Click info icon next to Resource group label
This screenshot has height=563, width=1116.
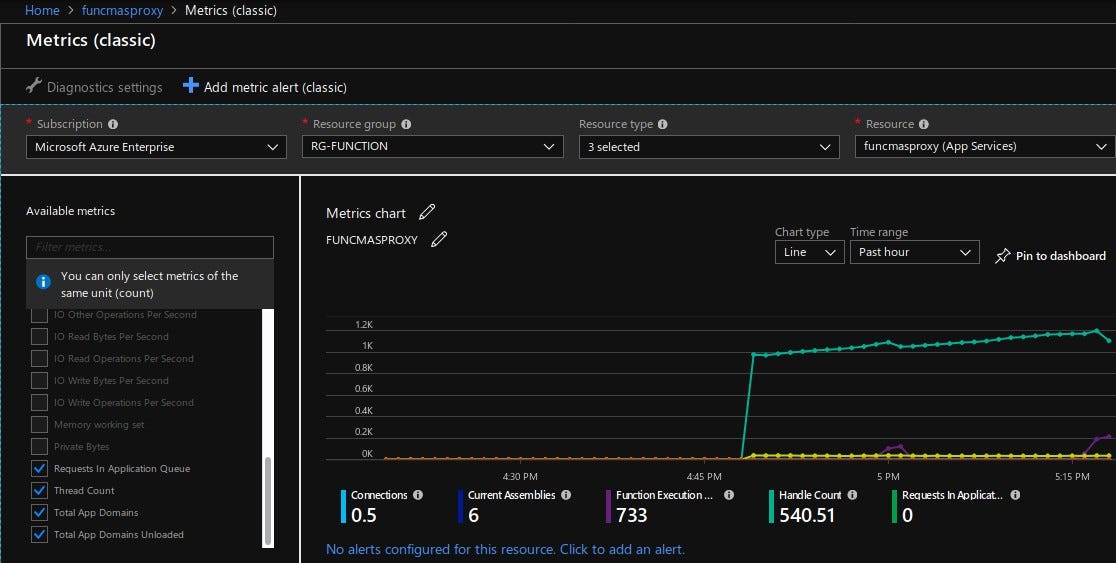click(406, 124)
